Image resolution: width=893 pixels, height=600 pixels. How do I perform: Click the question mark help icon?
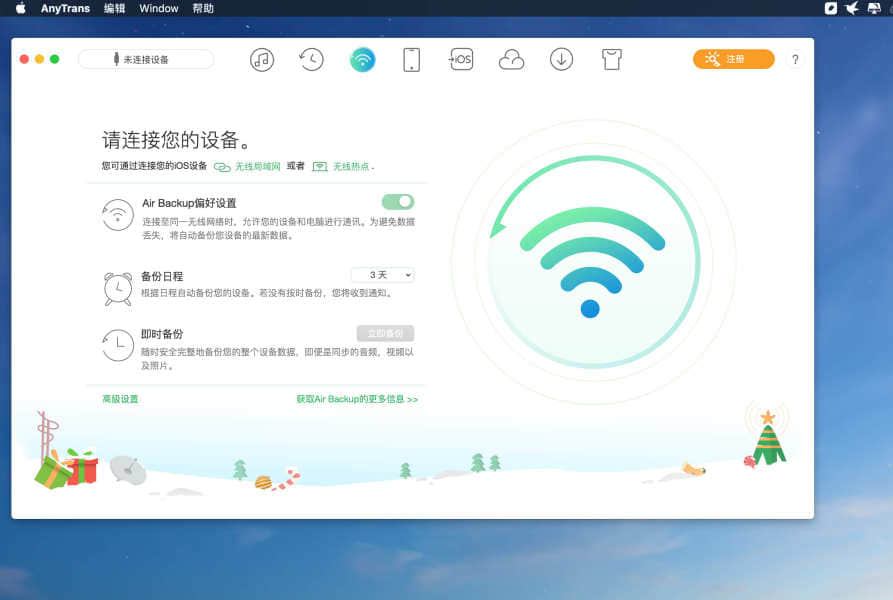[x=795, y=59]
